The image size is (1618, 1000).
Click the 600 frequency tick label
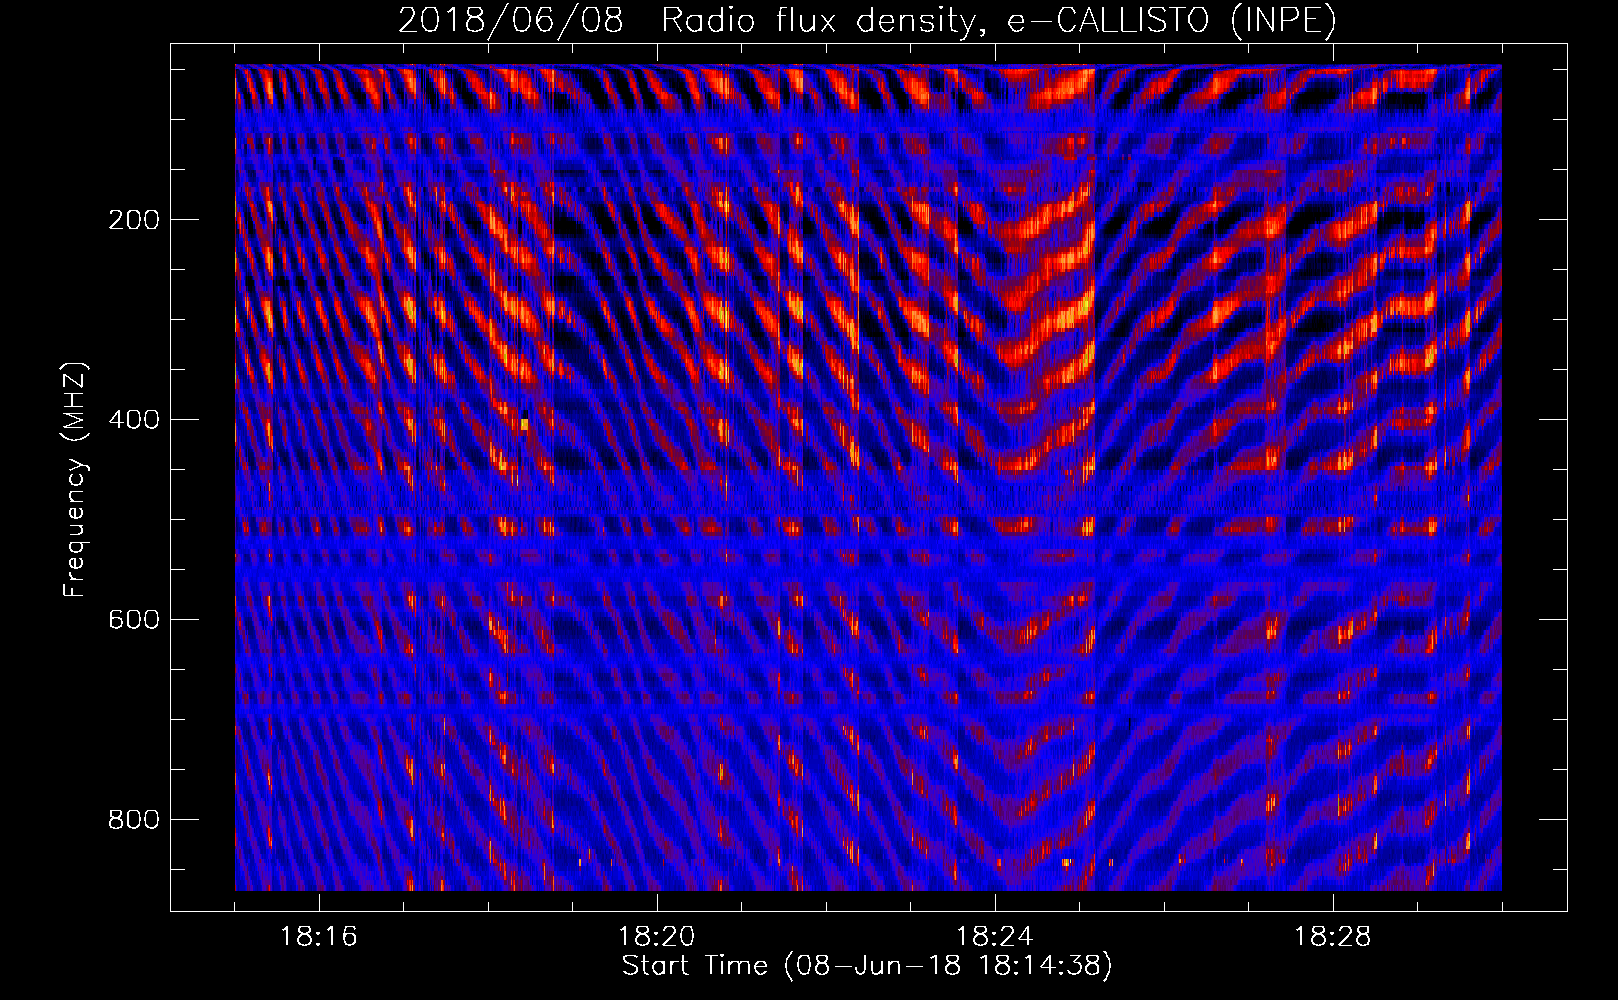click(x=134, y=620)
